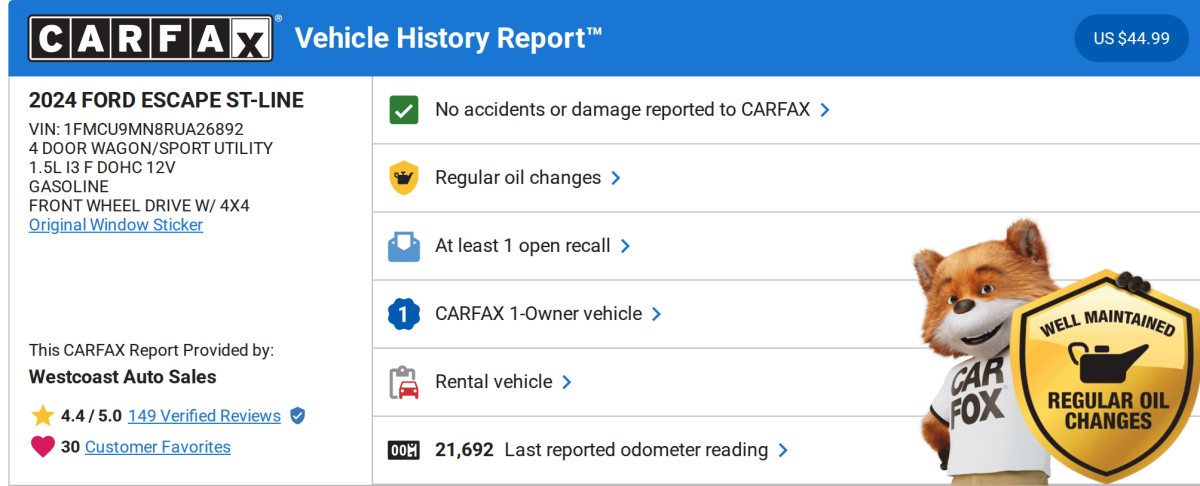The height and width of the screenshot is (486, 1200).
Task: Click the rental vehicle clipboard car icon
Action: click(404, 382)
